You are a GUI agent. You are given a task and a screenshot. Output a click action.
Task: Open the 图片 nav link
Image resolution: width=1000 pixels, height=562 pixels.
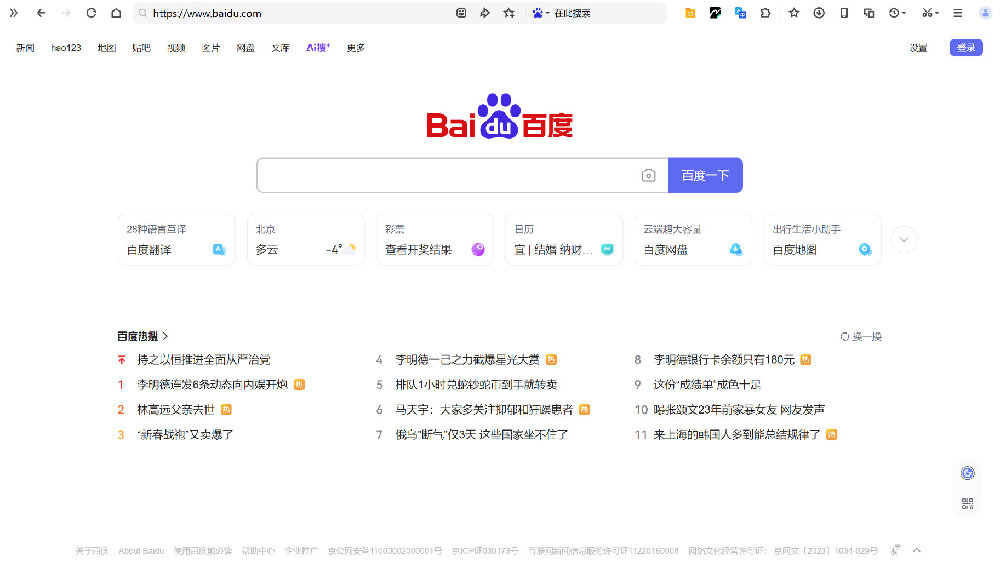pyautogui.click(x=210, y=48)
